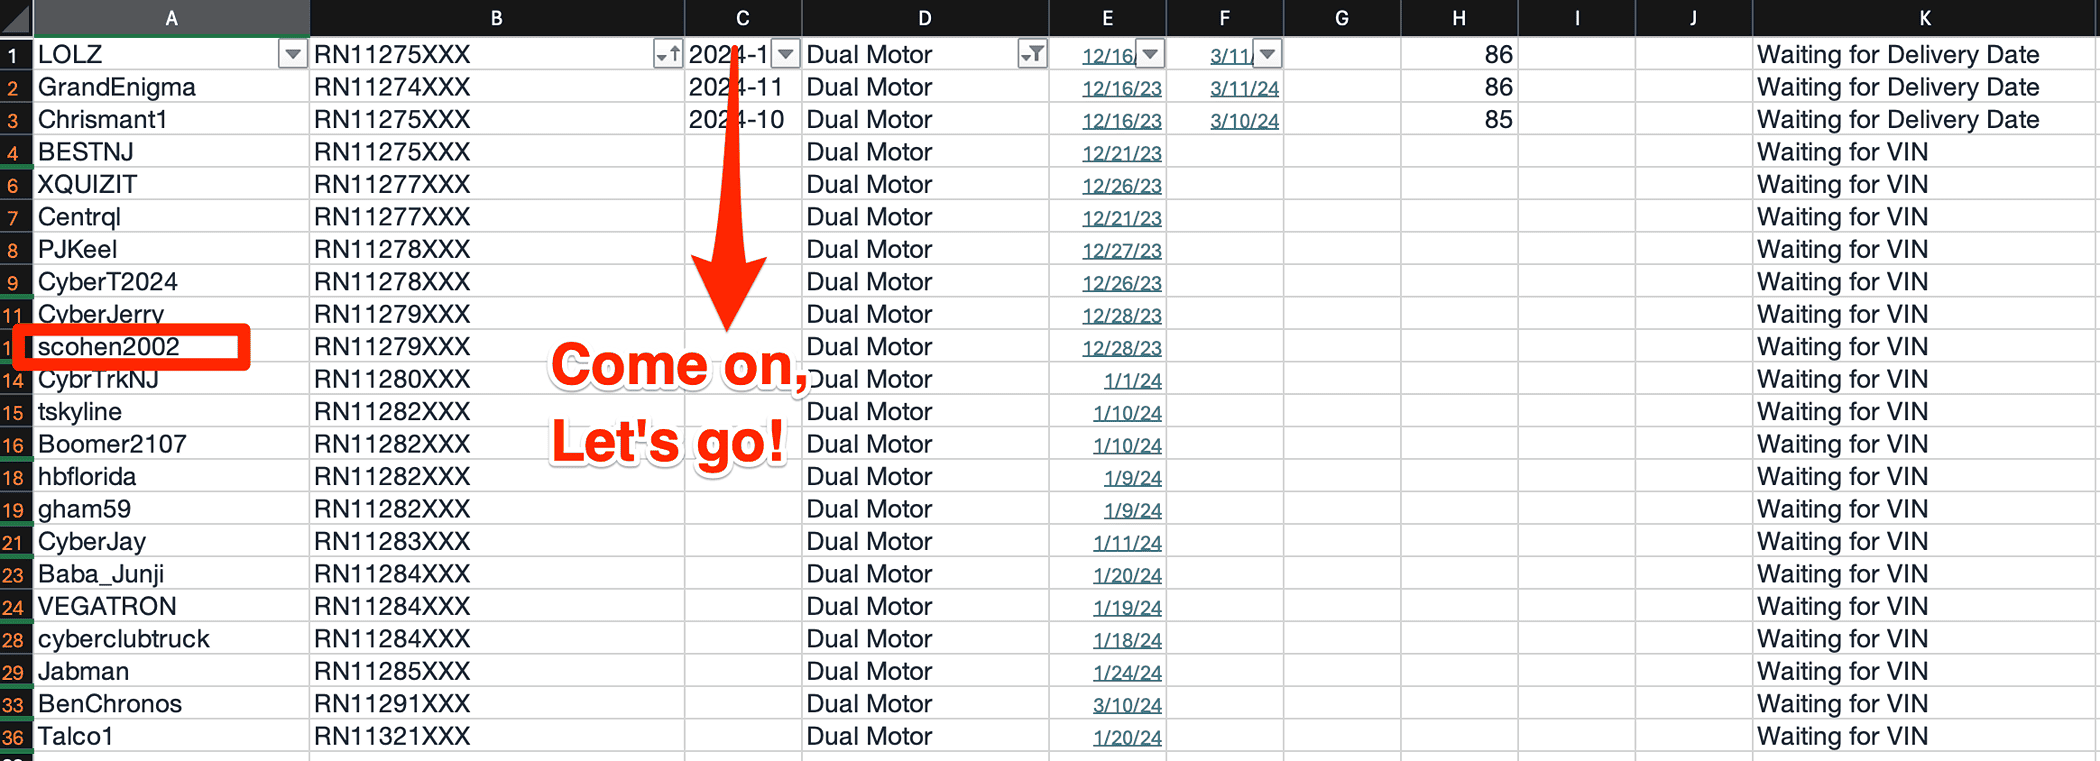Select the row 15 header
Screen dimensions: 2100x761
pyautogui.click(x=14, y=412)
